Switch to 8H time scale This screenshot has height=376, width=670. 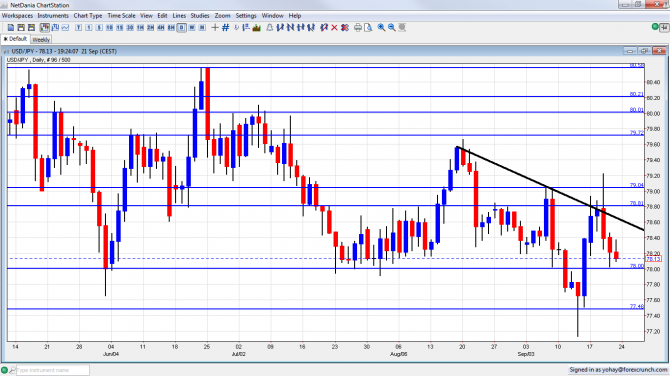[171, 28]
